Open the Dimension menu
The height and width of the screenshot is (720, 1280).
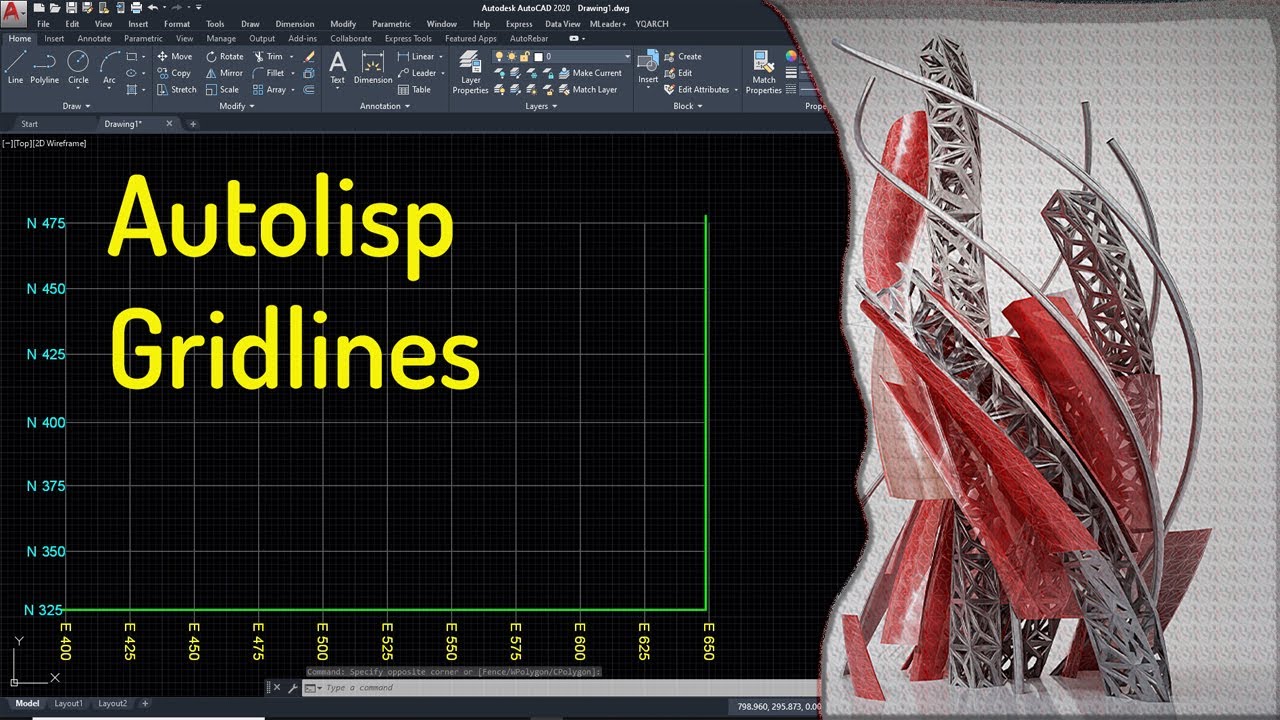pos(295,24)
